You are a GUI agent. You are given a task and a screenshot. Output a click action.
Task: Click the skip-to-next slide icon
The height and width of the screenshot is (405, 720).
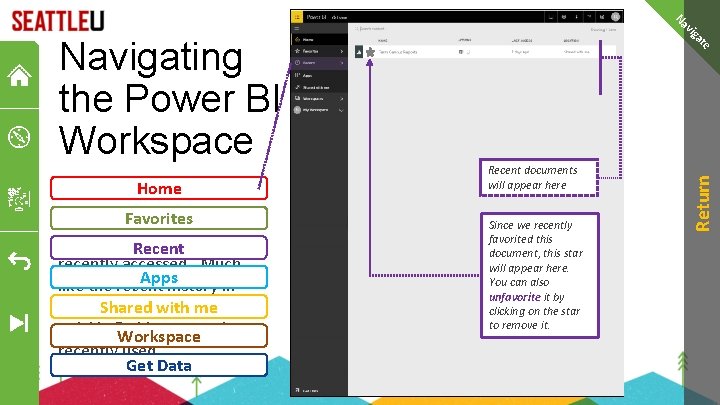tap(19, 323)
